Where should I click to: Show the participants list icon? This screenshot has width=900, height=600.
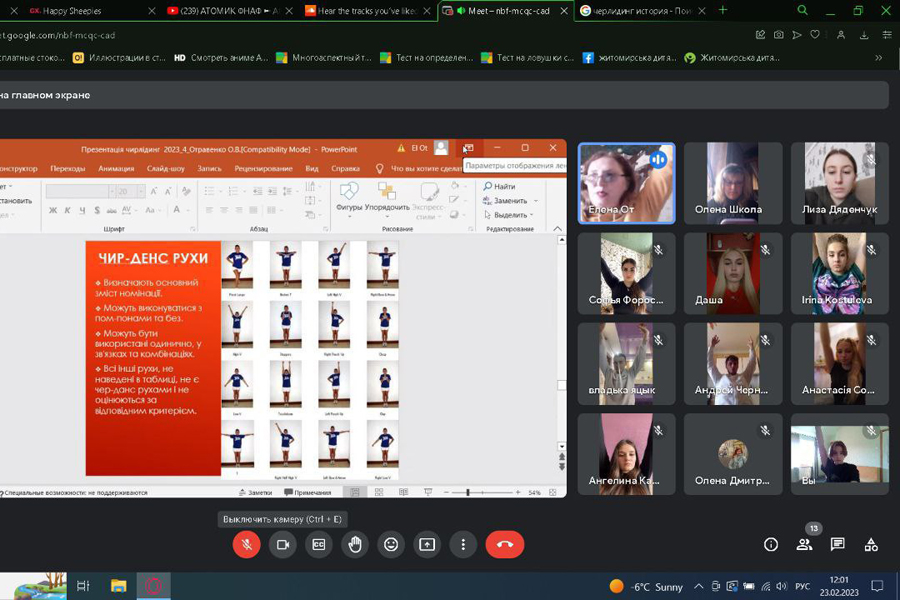[804, 544]
